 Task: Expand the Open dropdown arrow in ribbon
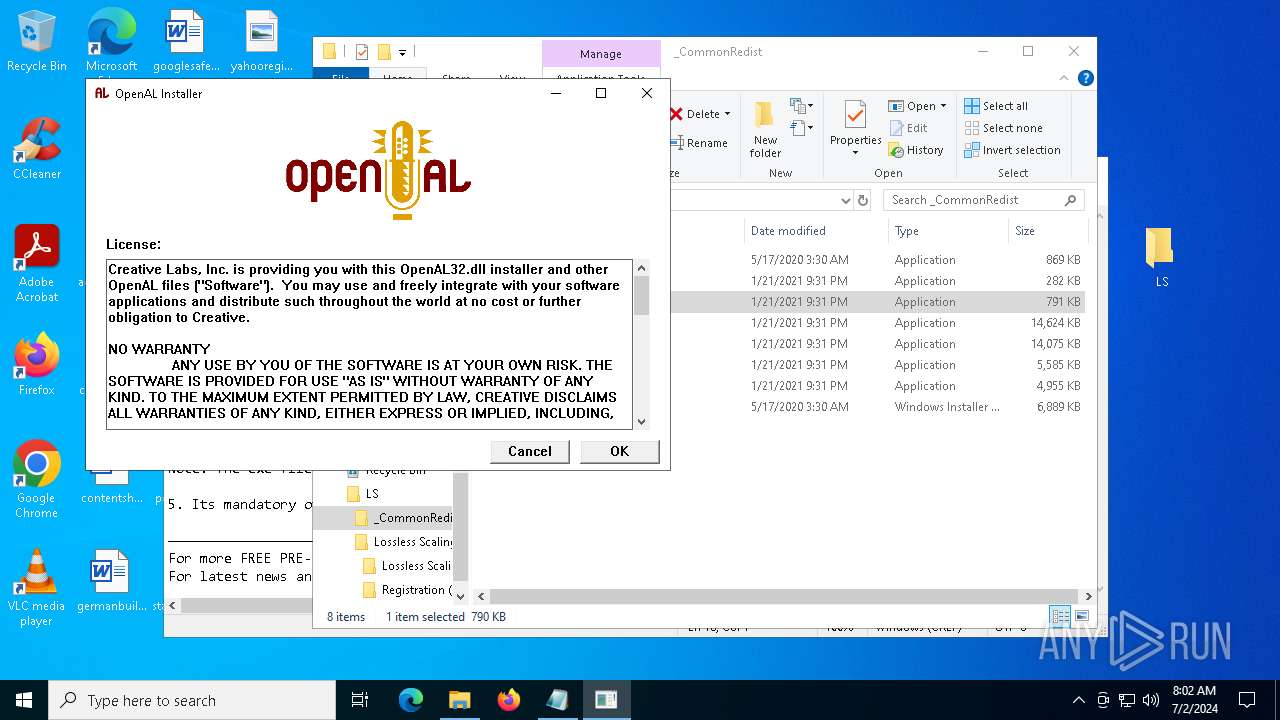(x=943, y=106)
